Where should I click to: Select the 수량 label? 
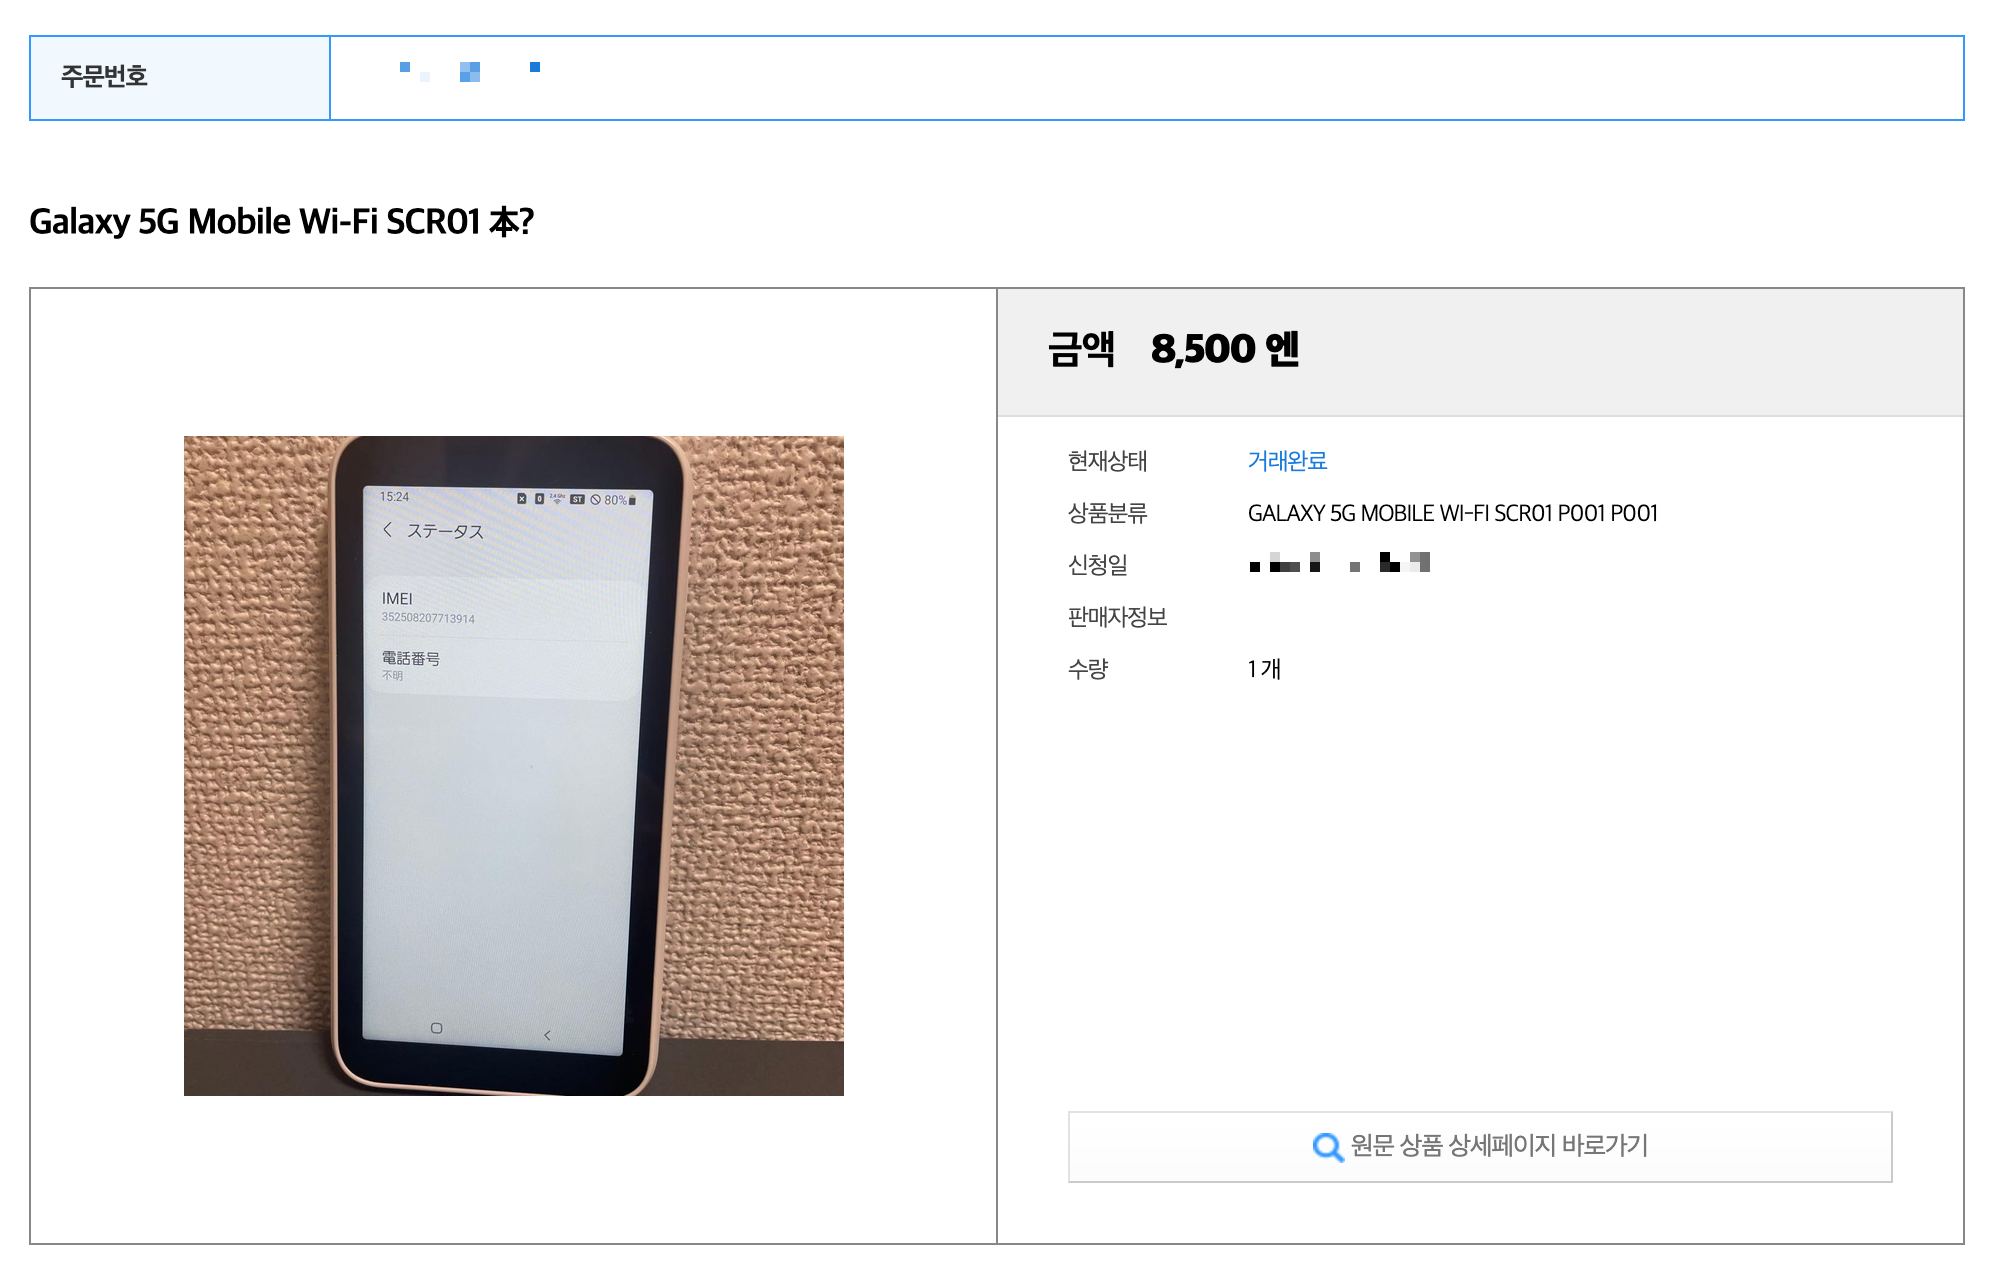[x=1088, y=669]
